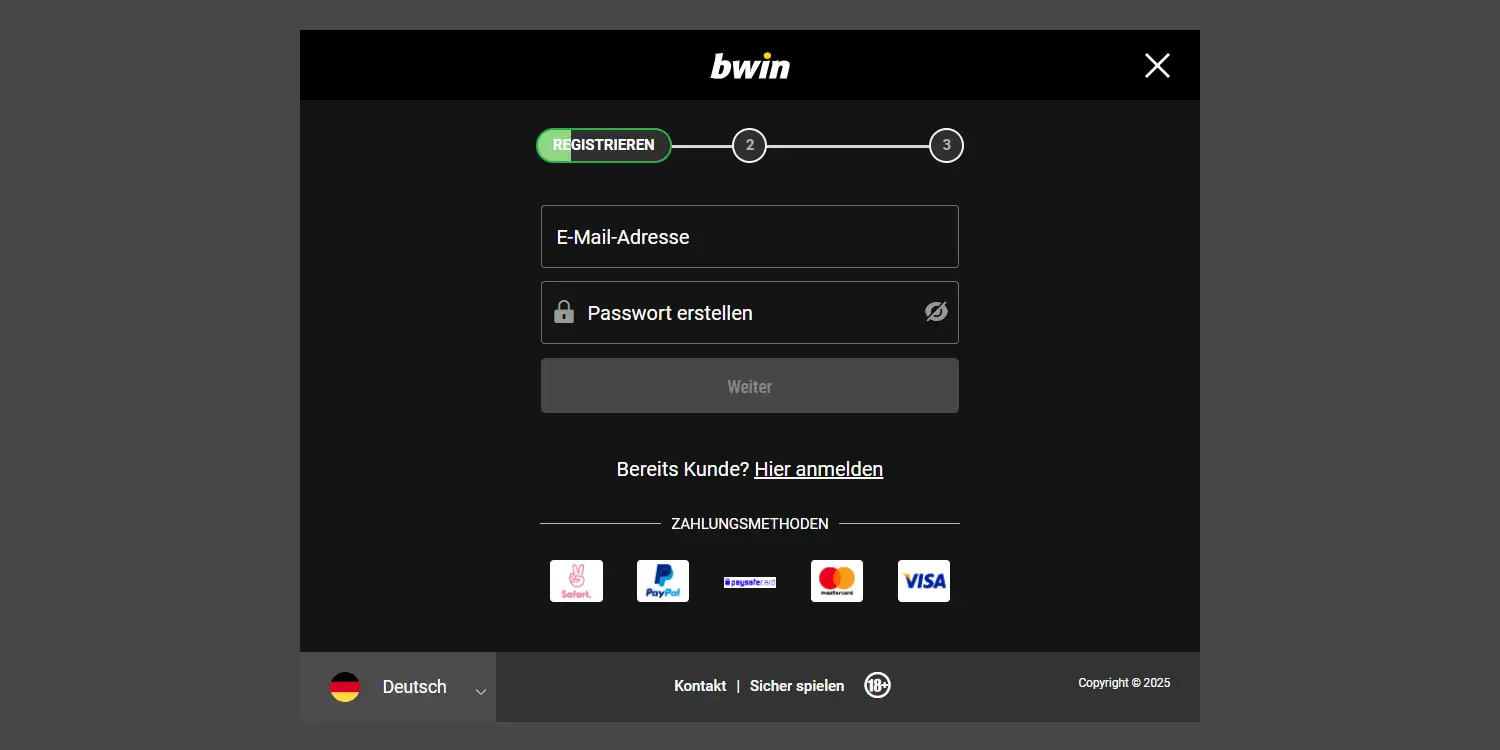Open the Kontakt footer link
Viewport: 1500px width, 750px height.
coord(700,686)
